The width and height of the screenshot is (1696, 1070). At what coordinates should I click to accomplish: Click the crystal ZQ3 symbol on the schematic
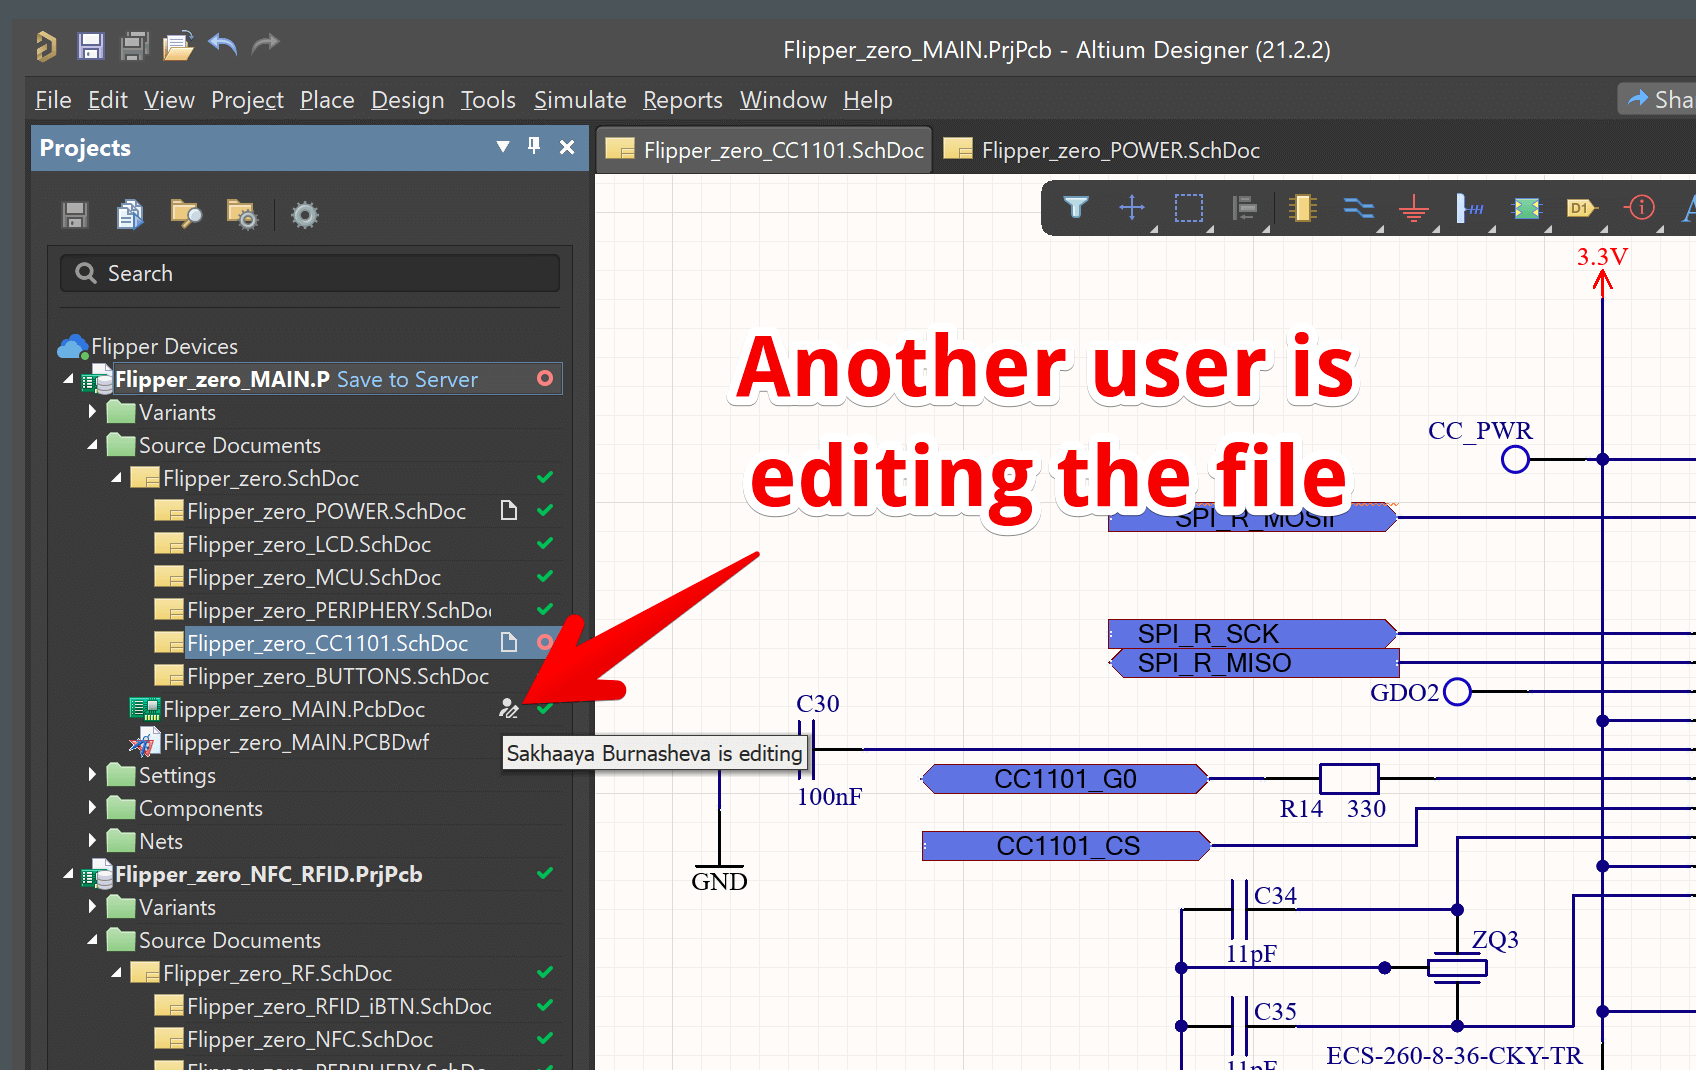tap(1457, 967)
